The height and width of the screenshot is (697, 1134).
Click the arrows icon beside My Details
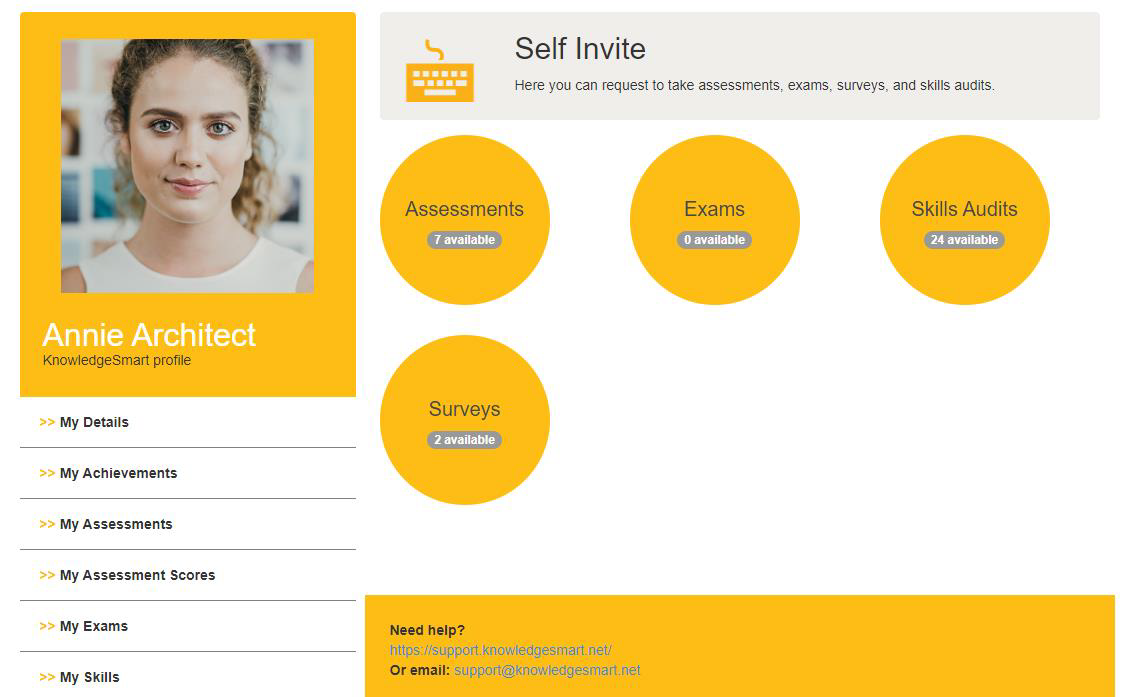tap(47, 422)
